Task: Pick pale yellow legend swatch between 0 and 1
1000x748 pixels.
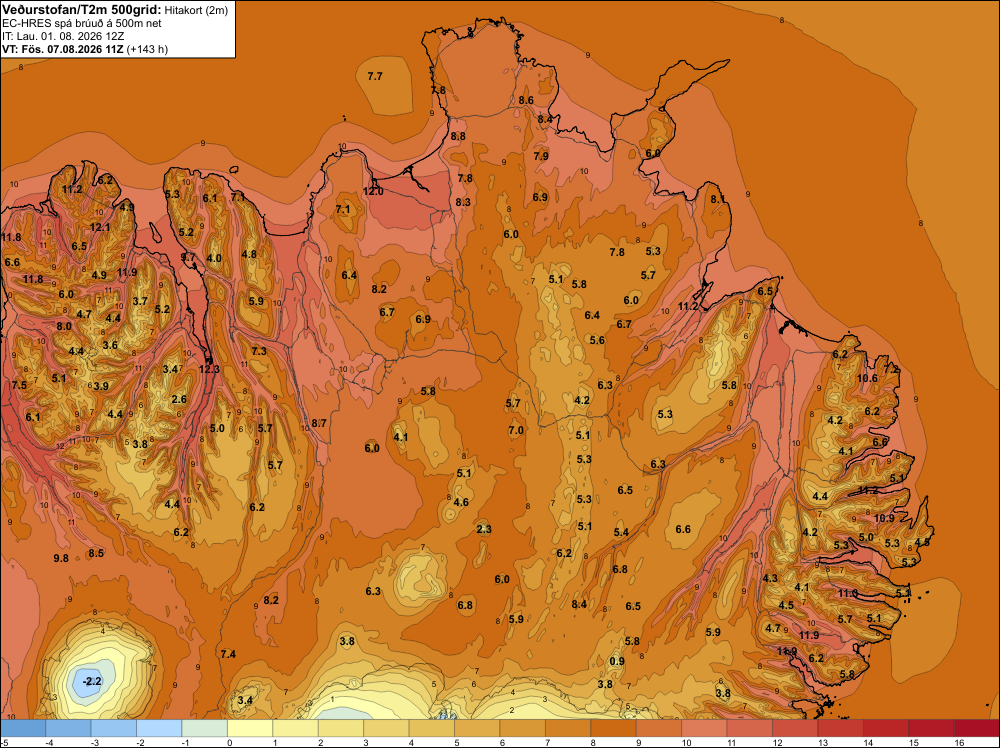Action: 250,728
